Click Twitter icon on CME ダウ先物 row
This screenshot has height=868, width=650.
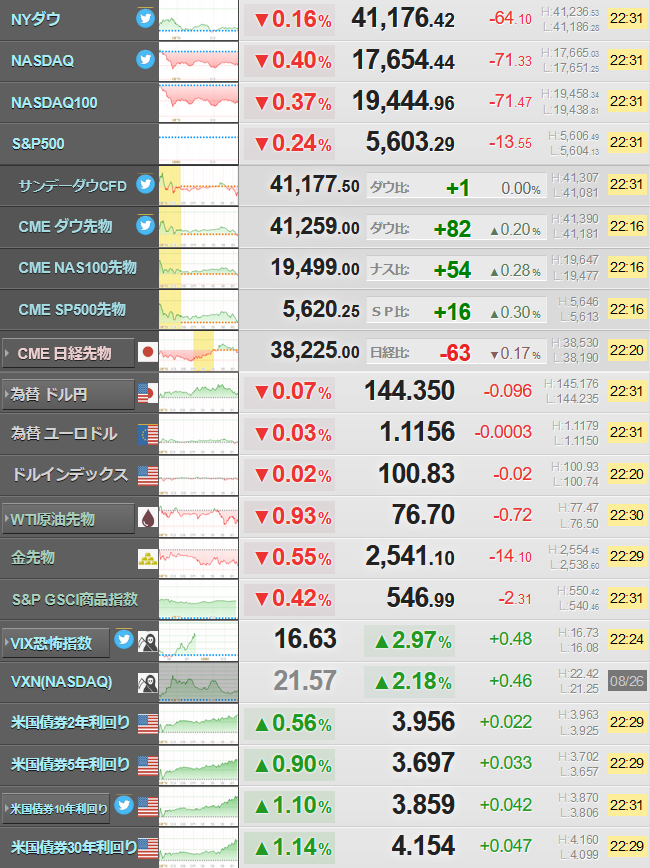pos(145,225)
